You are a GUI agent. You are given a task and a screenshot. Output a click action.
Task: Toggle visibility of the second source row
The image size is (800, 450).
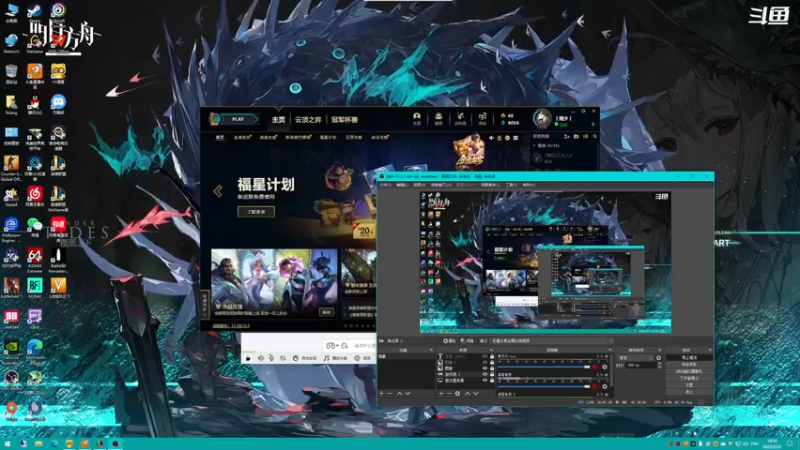485,362
